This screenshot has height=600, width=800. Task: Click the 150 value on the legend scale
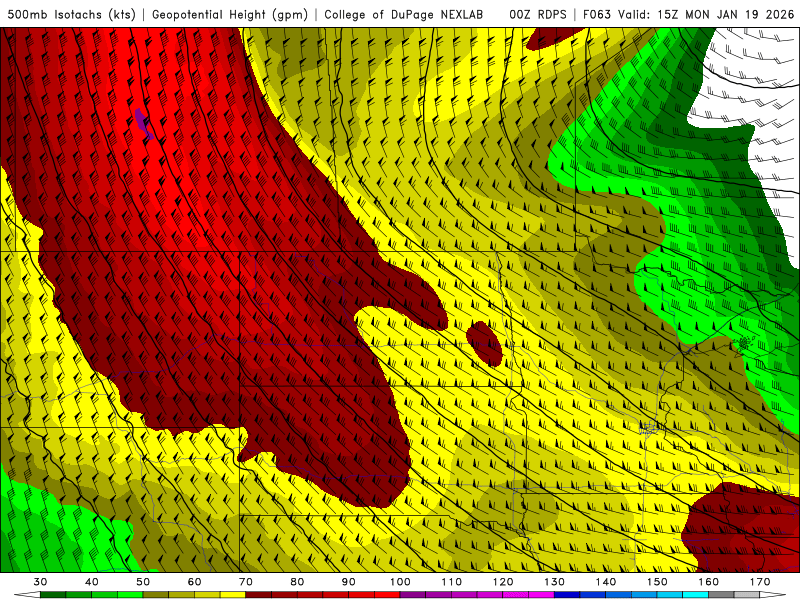[657, 582]
